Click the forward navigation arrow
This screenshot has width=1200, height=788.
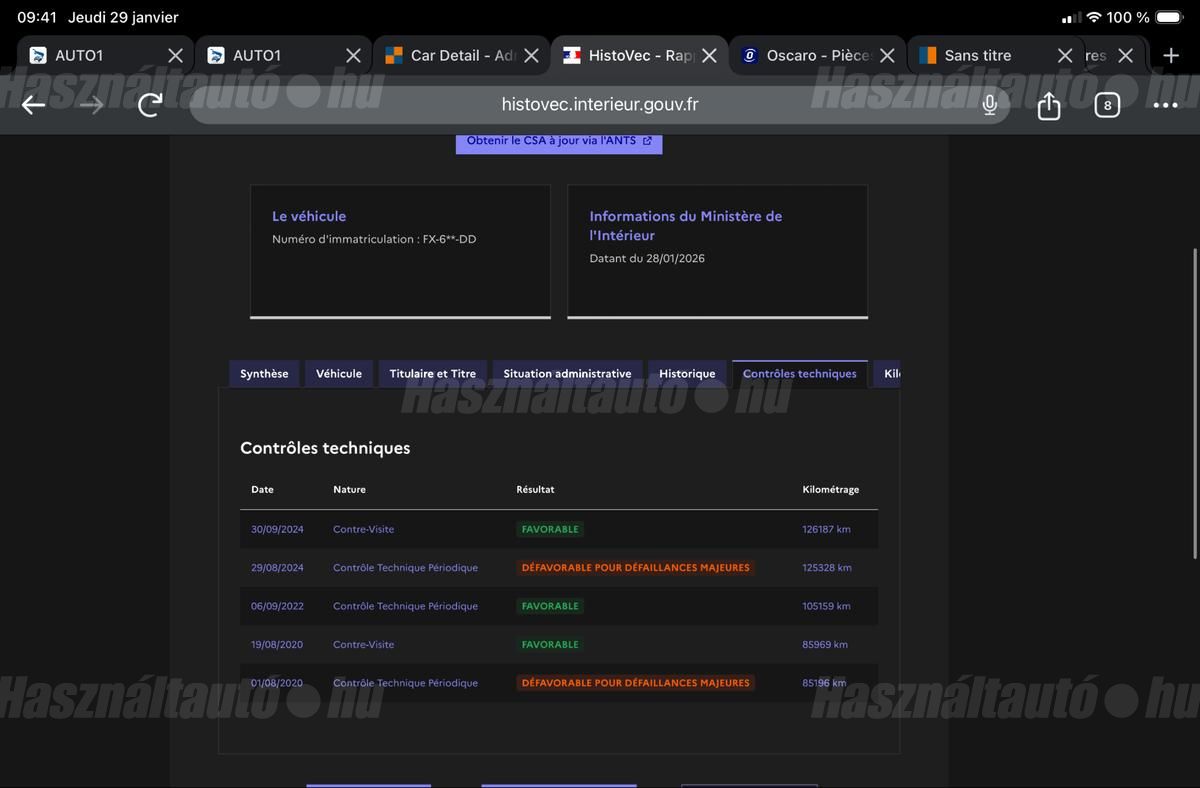tap(92, 105)
